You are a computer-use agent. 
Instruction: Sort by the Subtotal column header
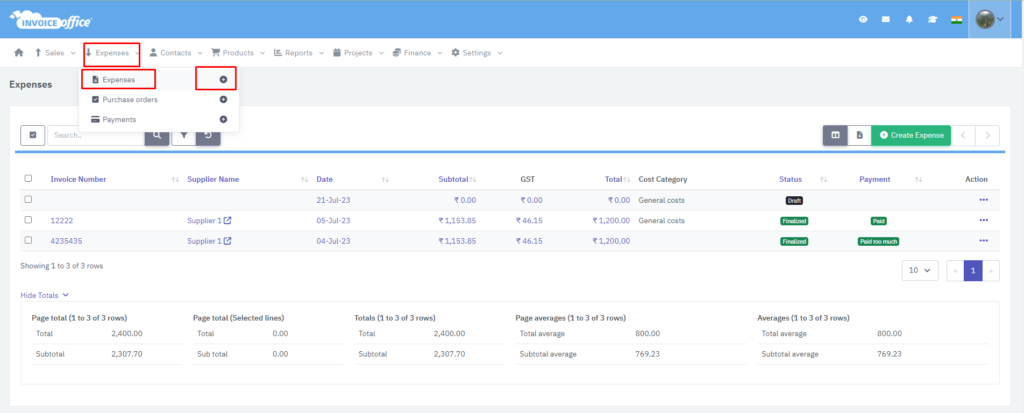coord(453,179)
